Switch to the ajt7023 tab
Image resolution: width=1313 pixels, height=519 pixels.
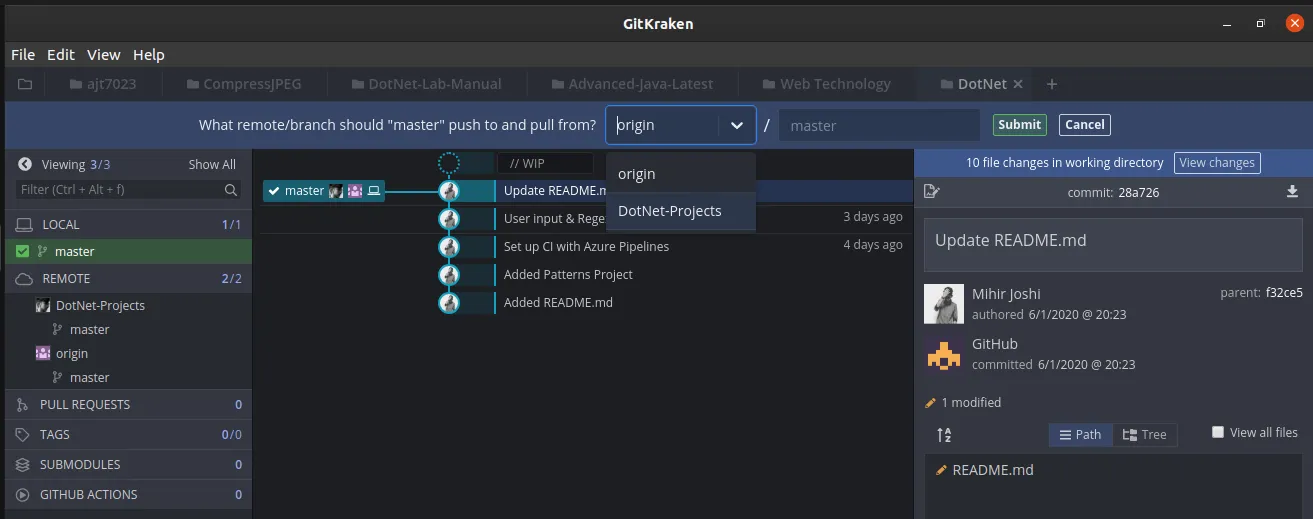point(104,84)
